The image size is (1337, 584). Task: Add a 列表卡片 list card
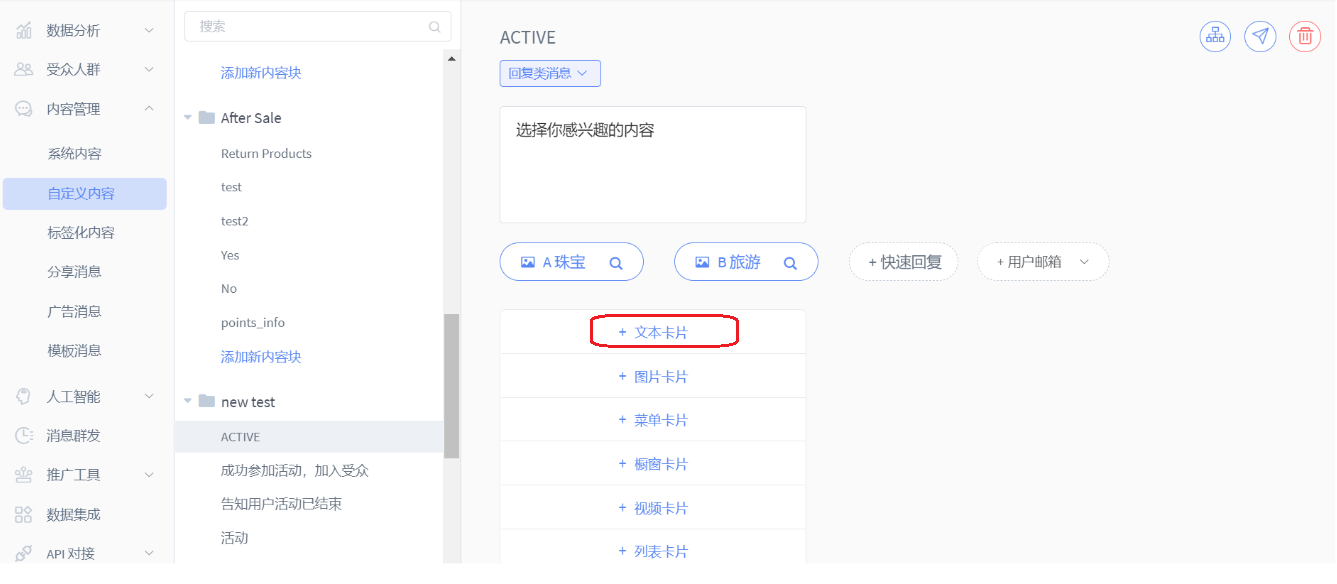point(653,551)
